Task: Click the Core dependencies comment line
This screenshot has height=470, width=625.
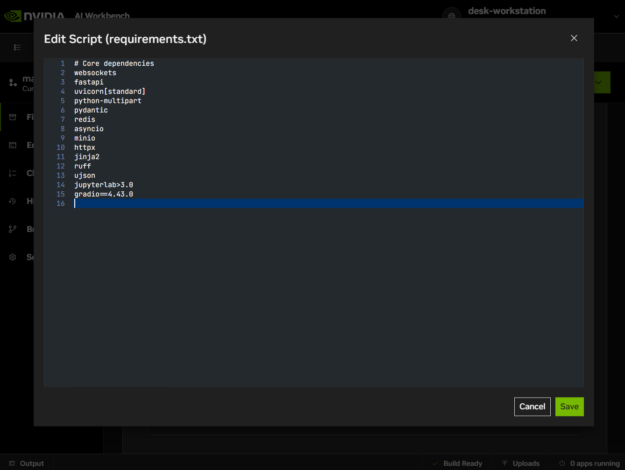Action: click(x=113, y=63)
